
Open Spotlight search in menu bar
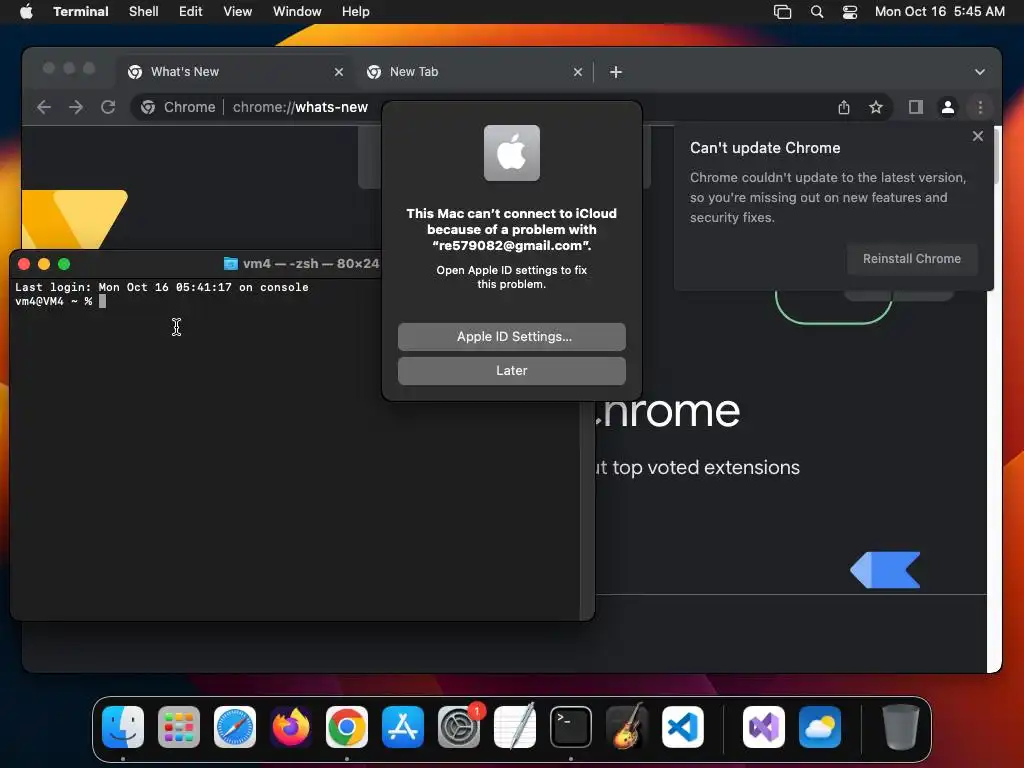[817, 12]
